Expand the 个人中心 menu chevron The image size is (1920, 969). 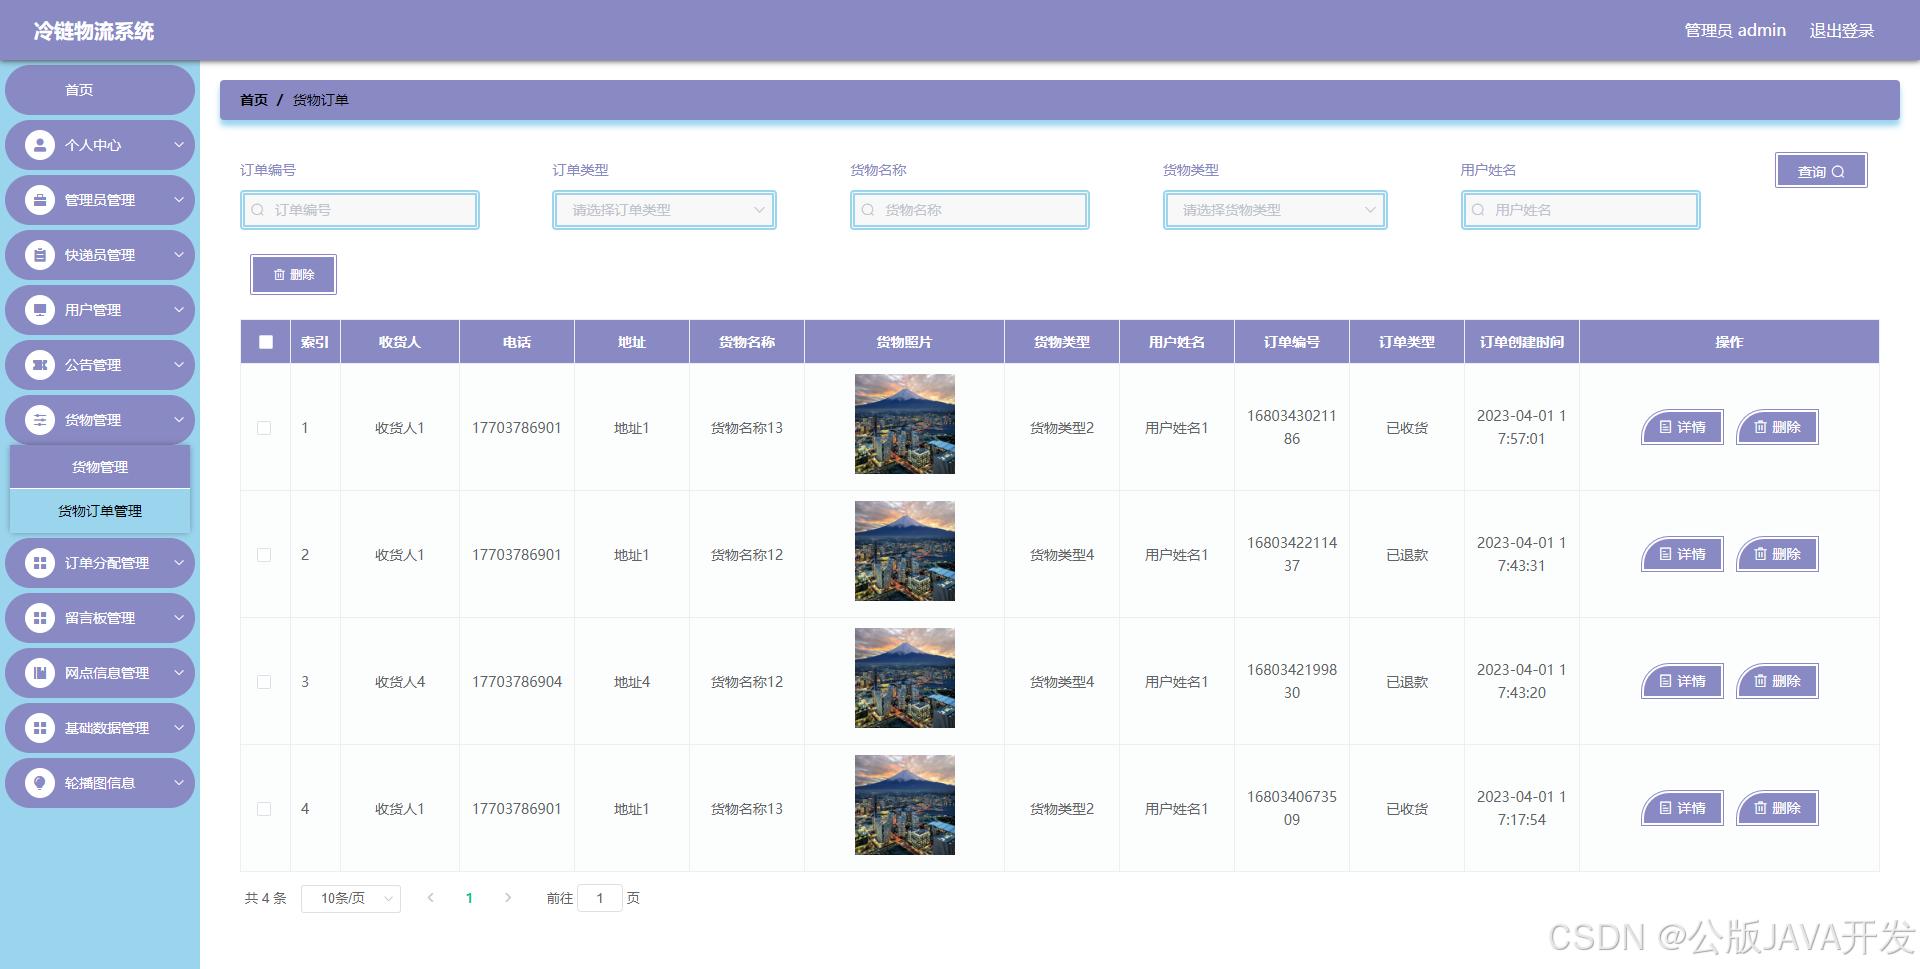[179, 145]
